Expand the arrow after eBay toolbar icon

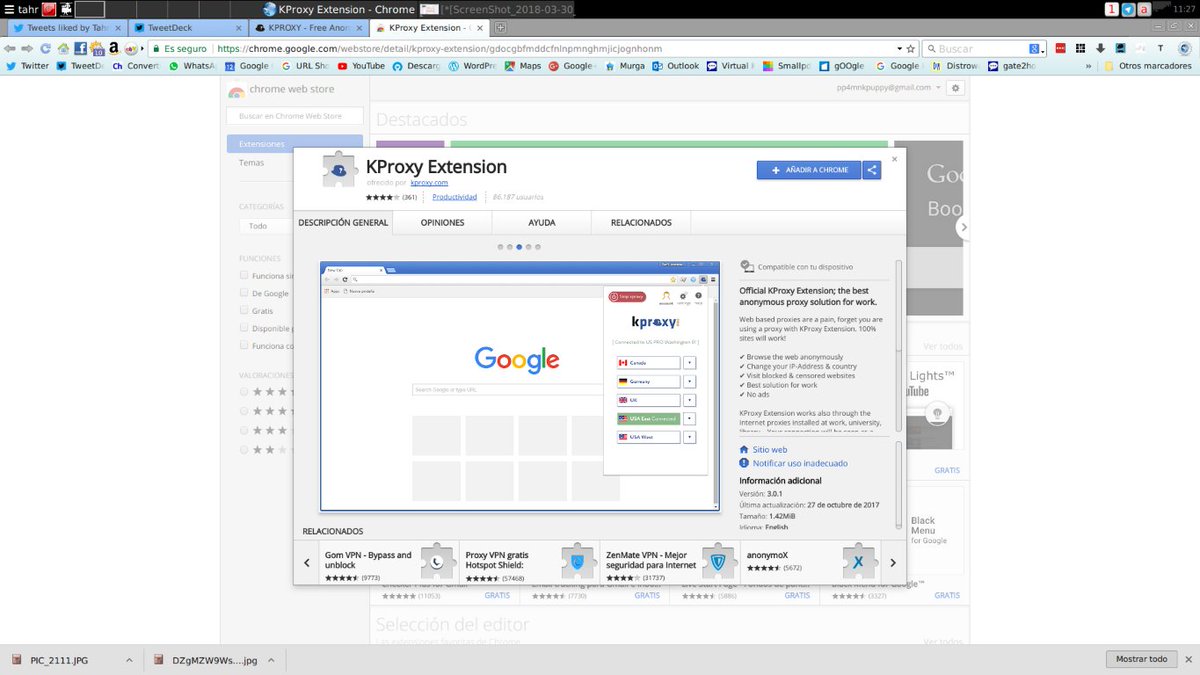[142, 48]
